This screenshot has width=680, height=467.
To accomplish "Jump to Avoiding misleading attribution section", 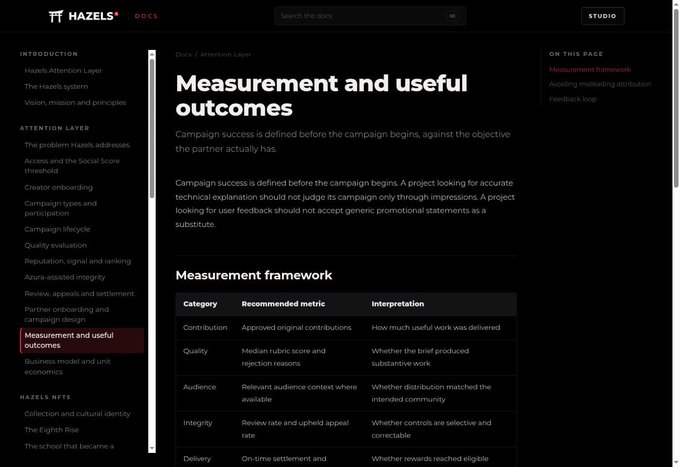I will [600, 84].
